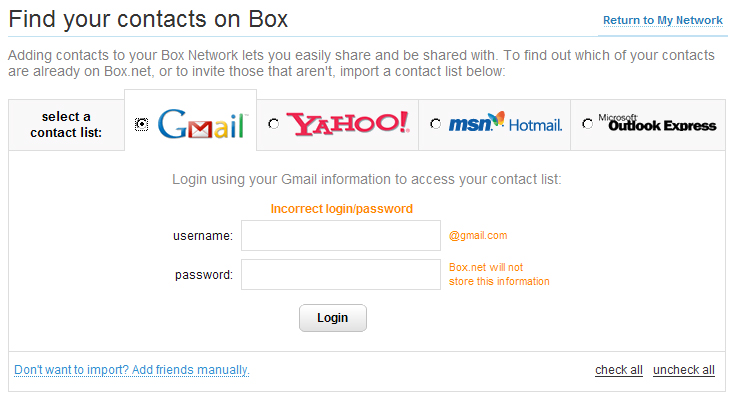Click the uncheck all link
This screenshot has width=735, height=399.
coord(684,370)
